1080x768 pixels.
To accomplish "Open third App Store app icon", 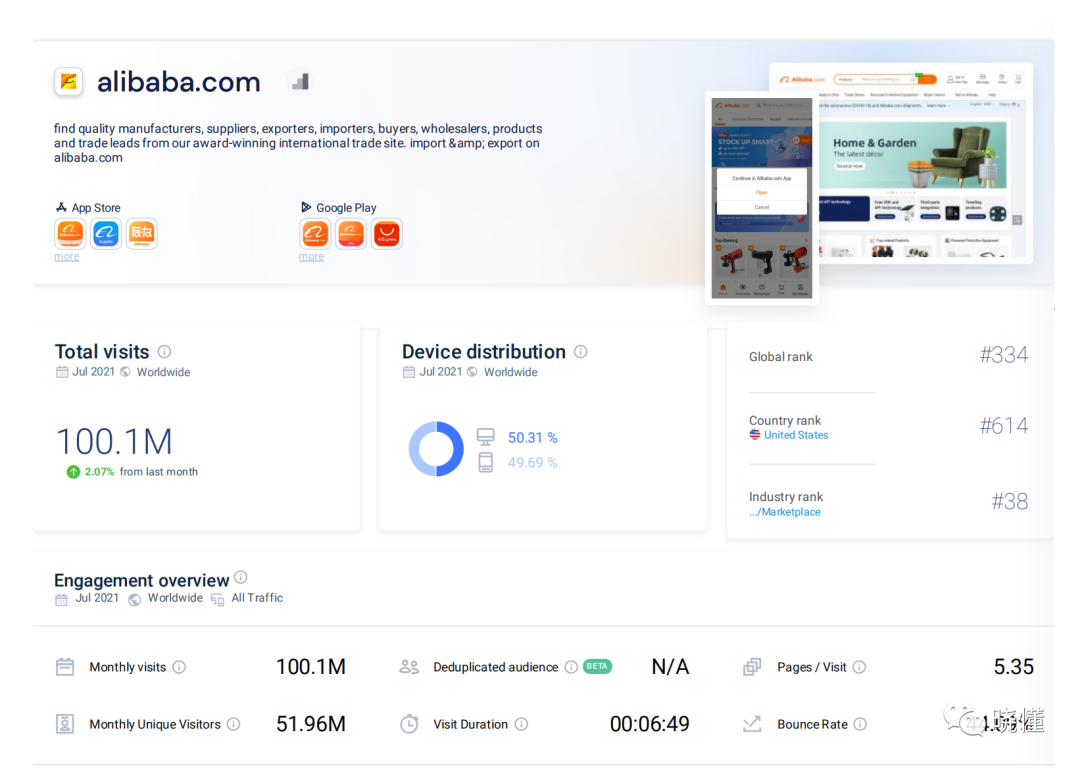I will pyautogui.click(x=142, y=233).
